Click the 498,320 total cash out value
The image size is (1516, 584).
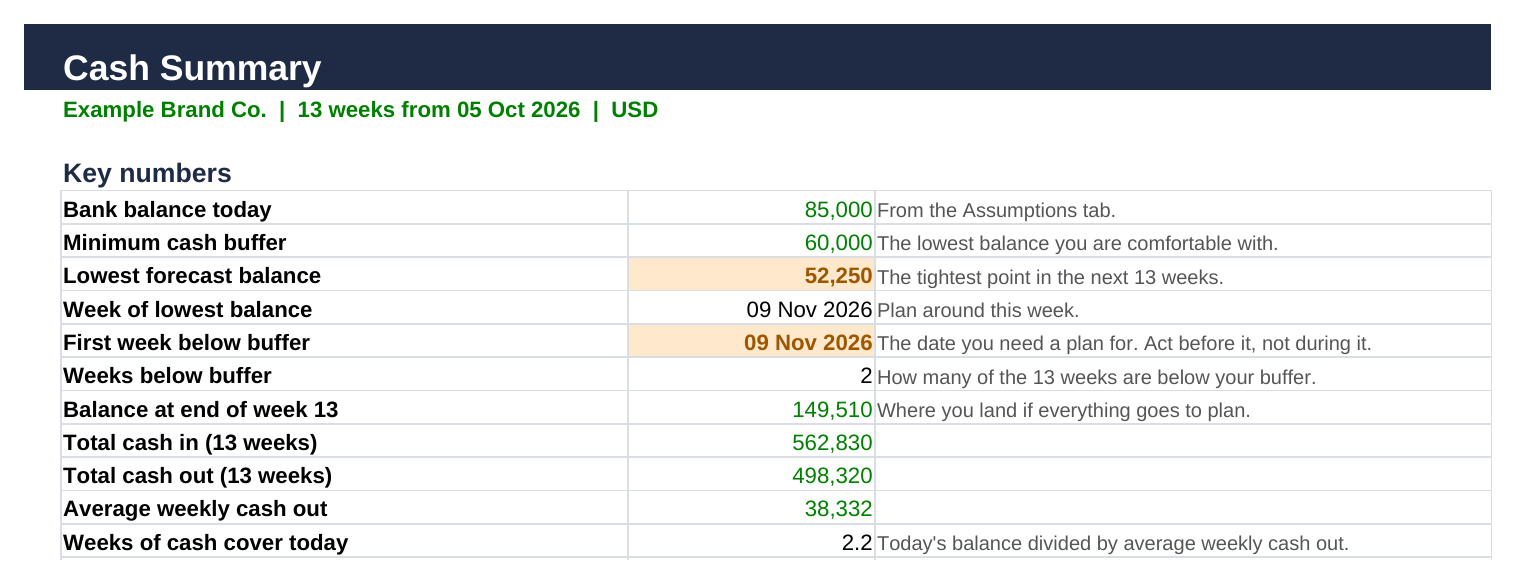(832, 476)
